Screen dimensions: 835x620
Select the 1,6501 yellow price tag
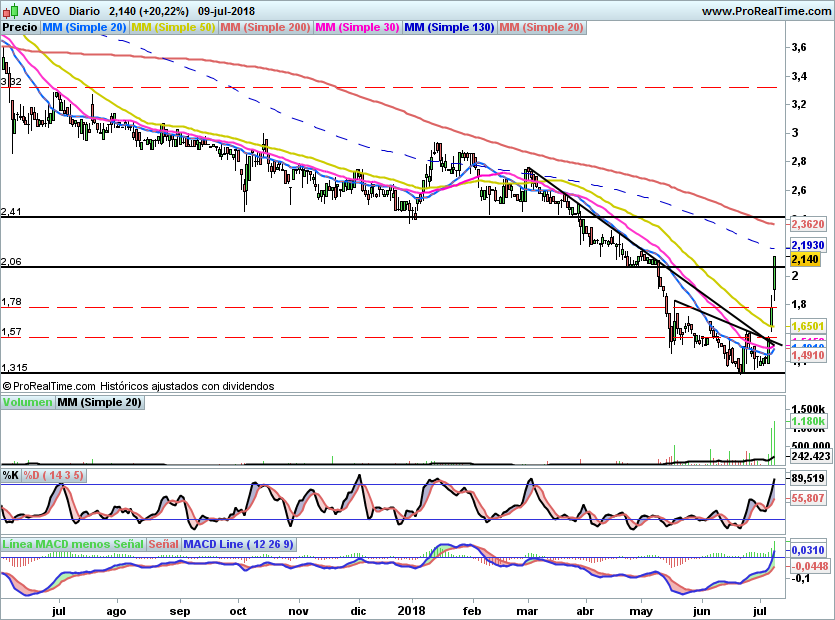(x=806, y=326)
